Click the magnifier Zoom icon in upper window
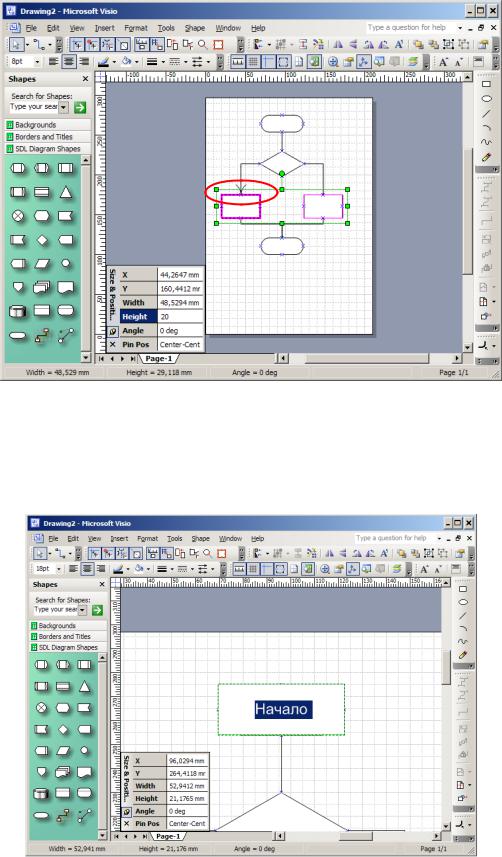The height and width of the screenshot is (857, 502). point(202,45)
